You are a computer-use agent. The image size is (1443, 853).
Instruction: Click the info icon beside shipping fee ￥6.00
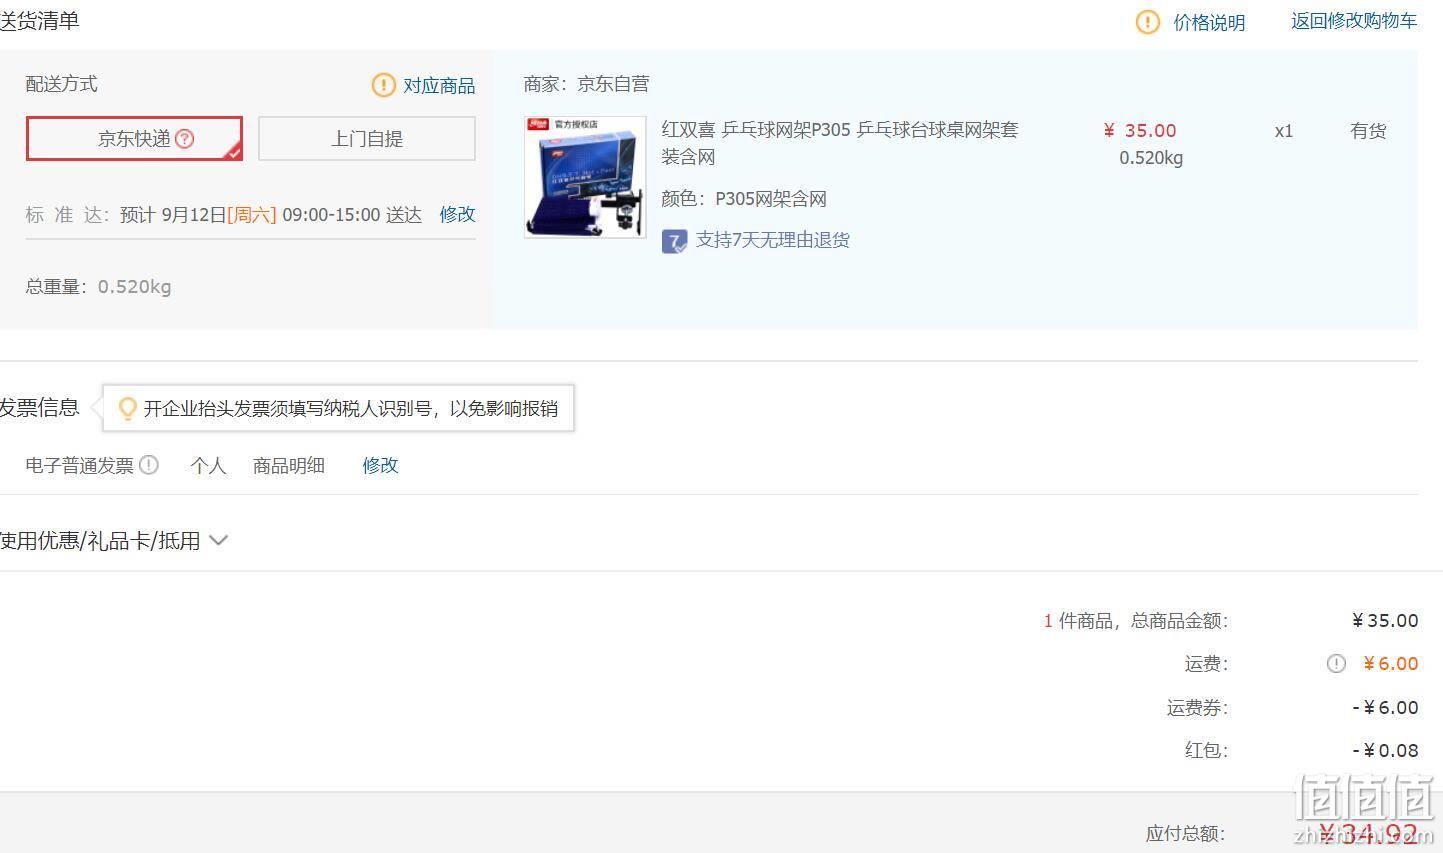click(1336, 663)
